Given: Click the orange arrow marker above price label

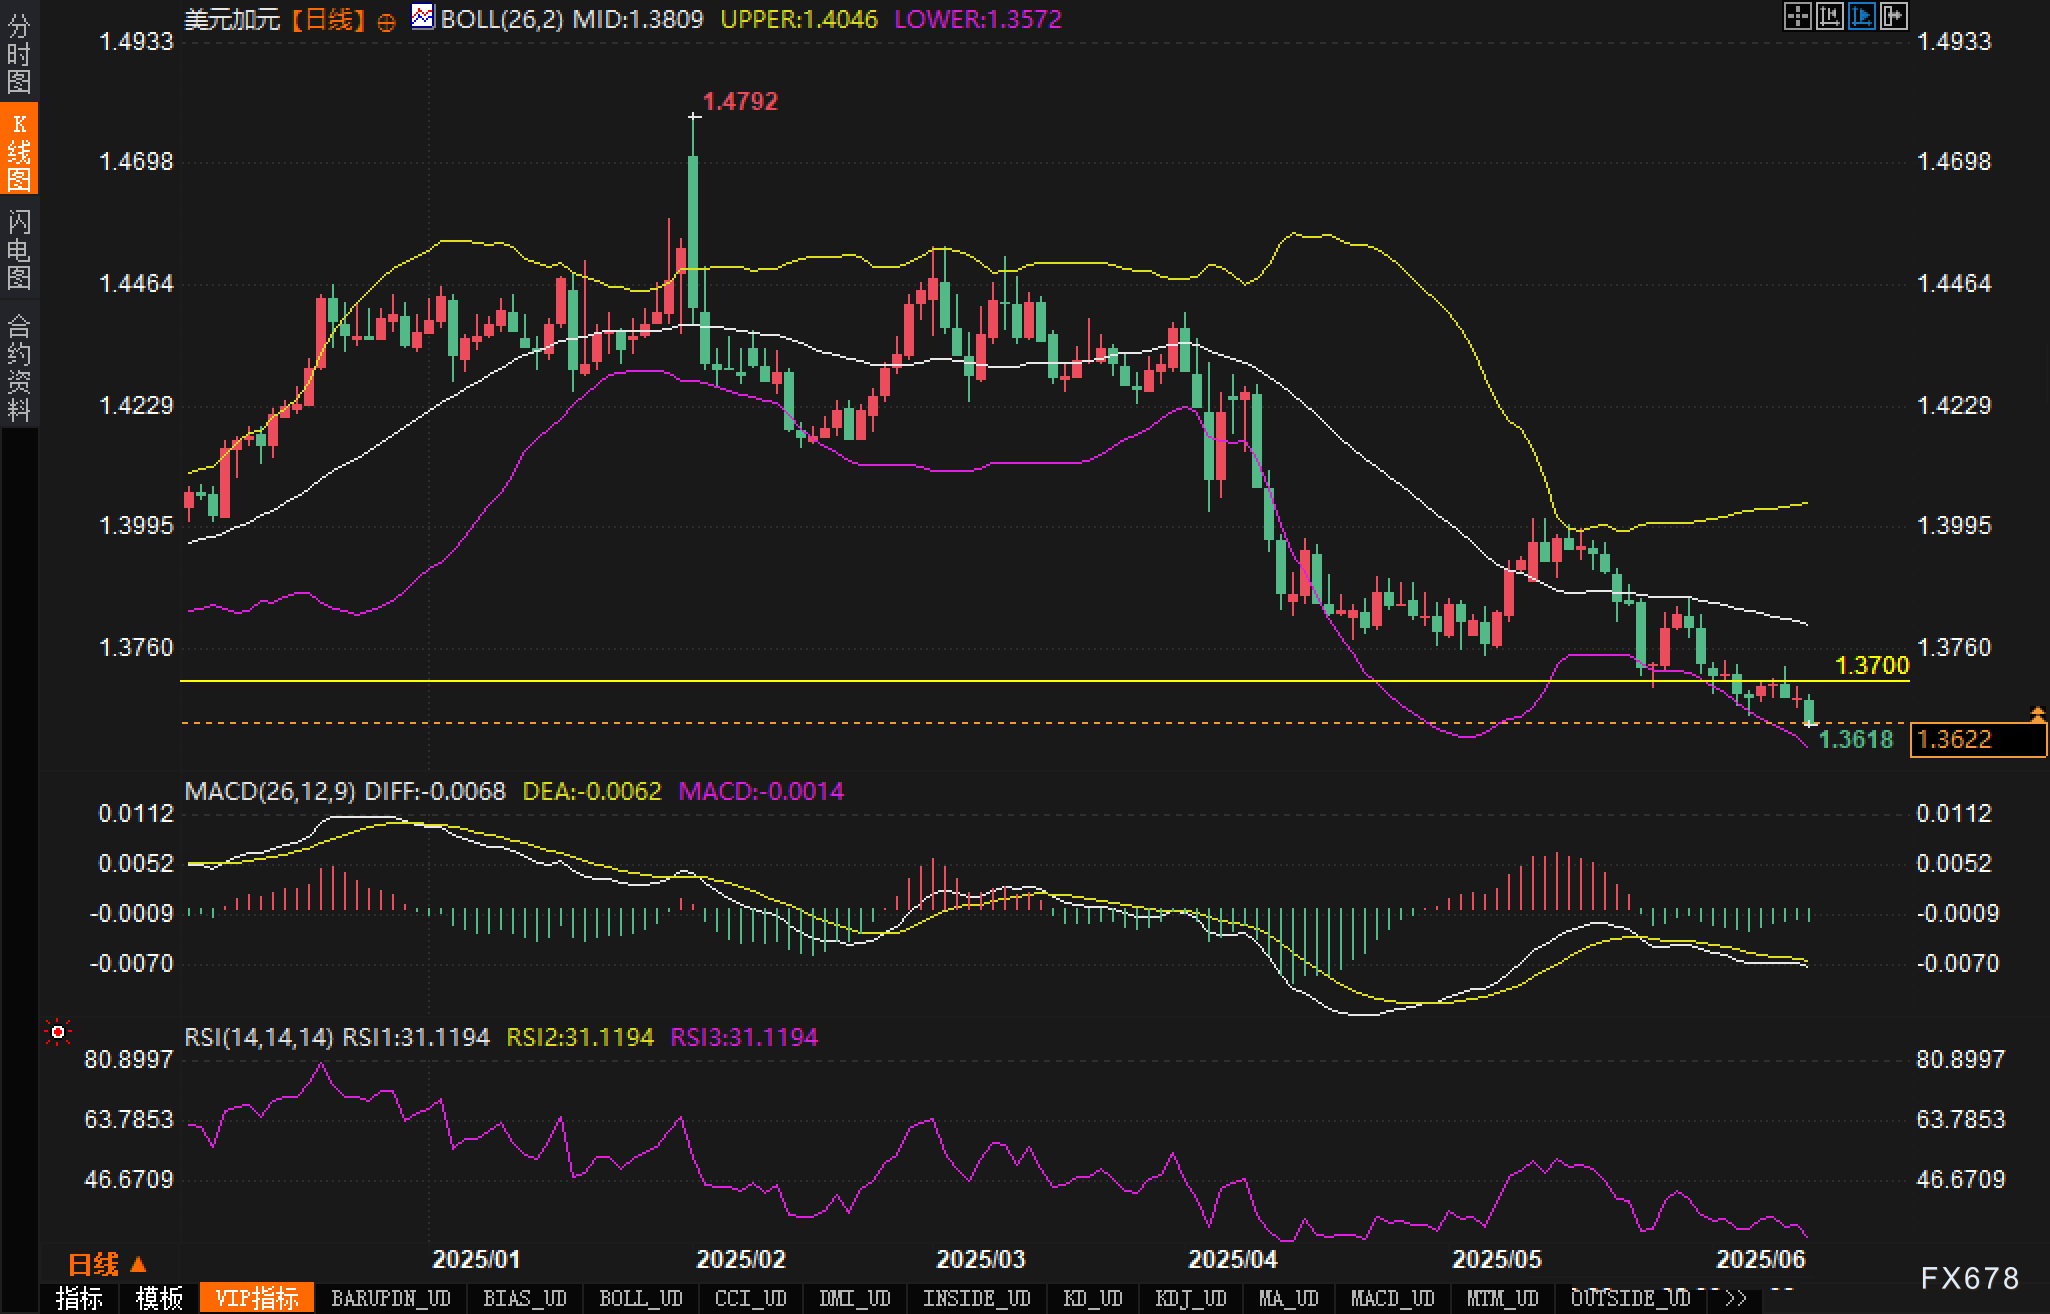Looking at the screenshot, I should [x=2037, y=713].
